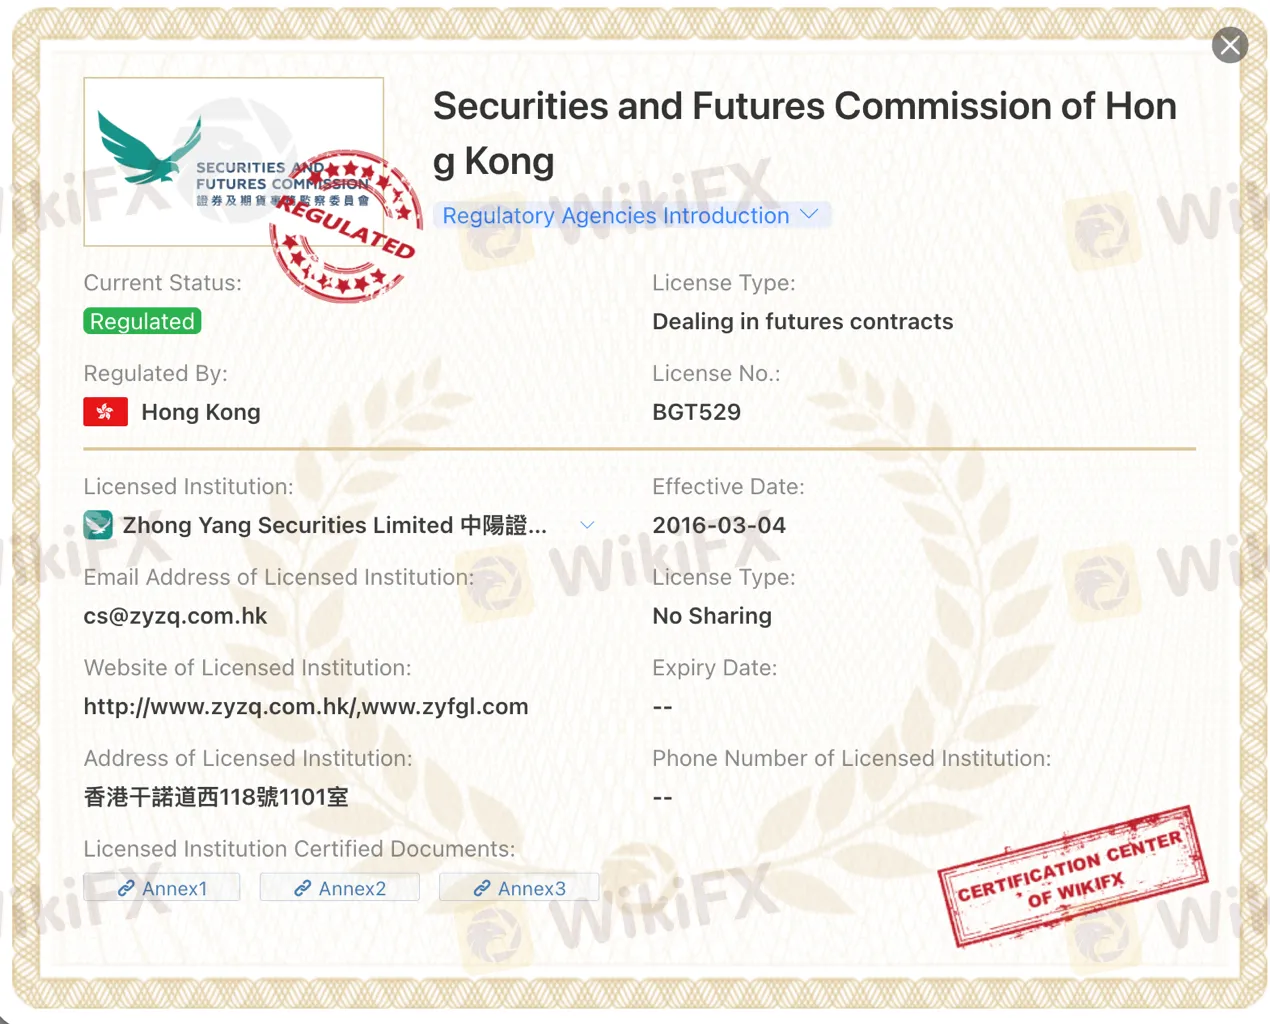Click the Certification Center of WikiFX stamp
This screenshot has width=1270, height=1024.
[x=1072, y=876]
